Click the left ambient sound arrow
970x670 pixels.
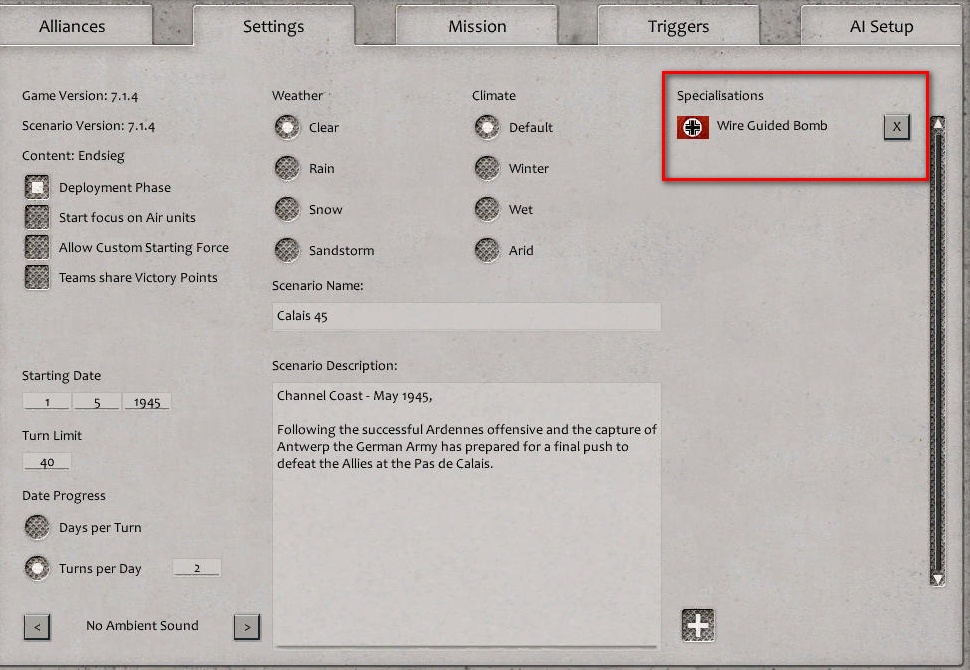point(37,627)
